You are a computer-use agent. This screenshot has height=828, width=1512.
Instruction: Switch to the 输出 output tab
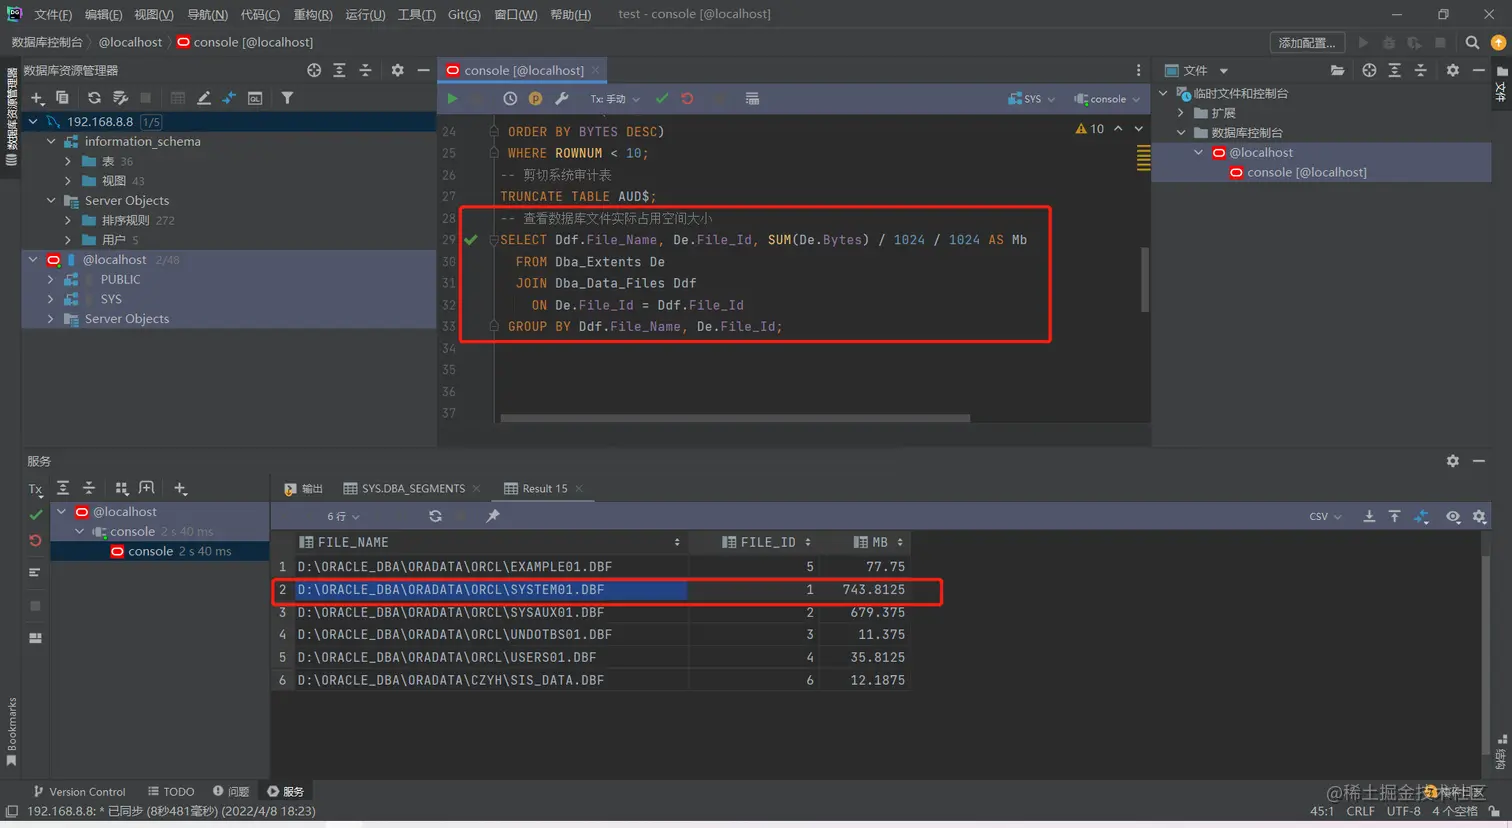click(x=304, y=488)
